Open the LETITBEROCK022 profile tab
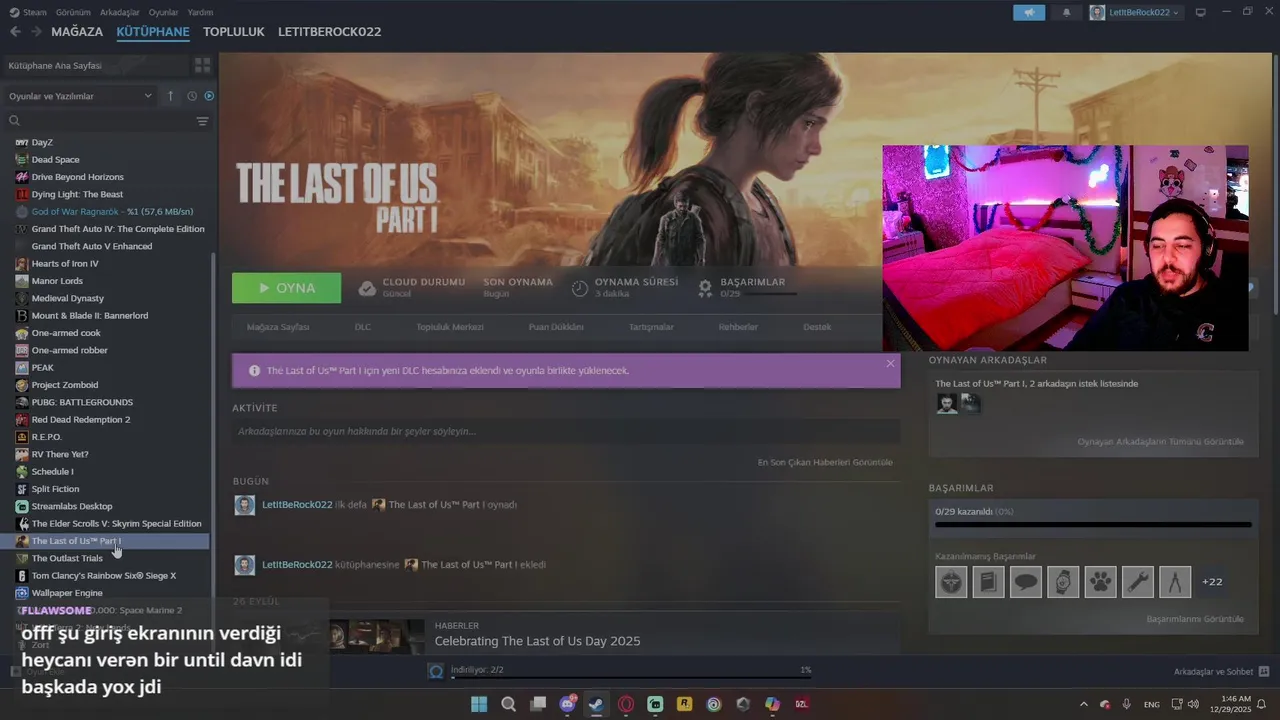The width and height of the screenshot is (1280, 720). click(330, 32)
